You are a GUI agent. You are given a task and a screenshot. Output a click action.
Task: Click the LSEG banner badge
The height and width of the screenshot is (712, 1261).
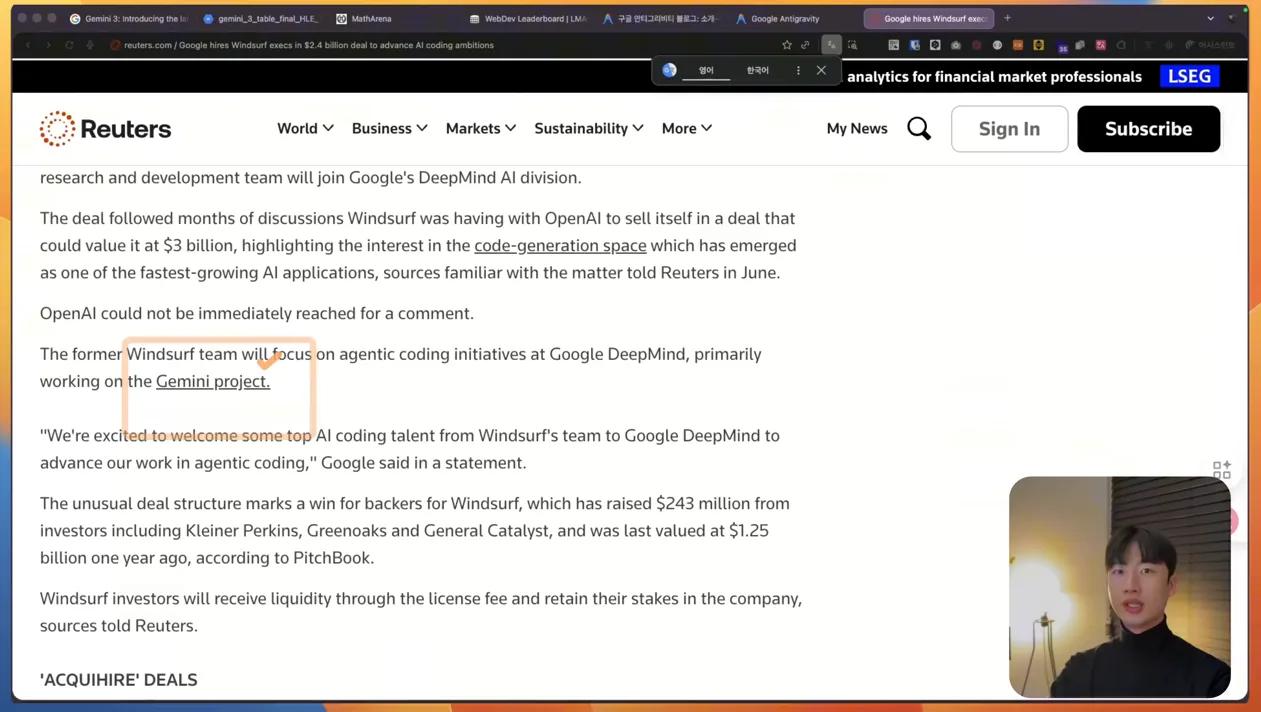[1189, 76]
